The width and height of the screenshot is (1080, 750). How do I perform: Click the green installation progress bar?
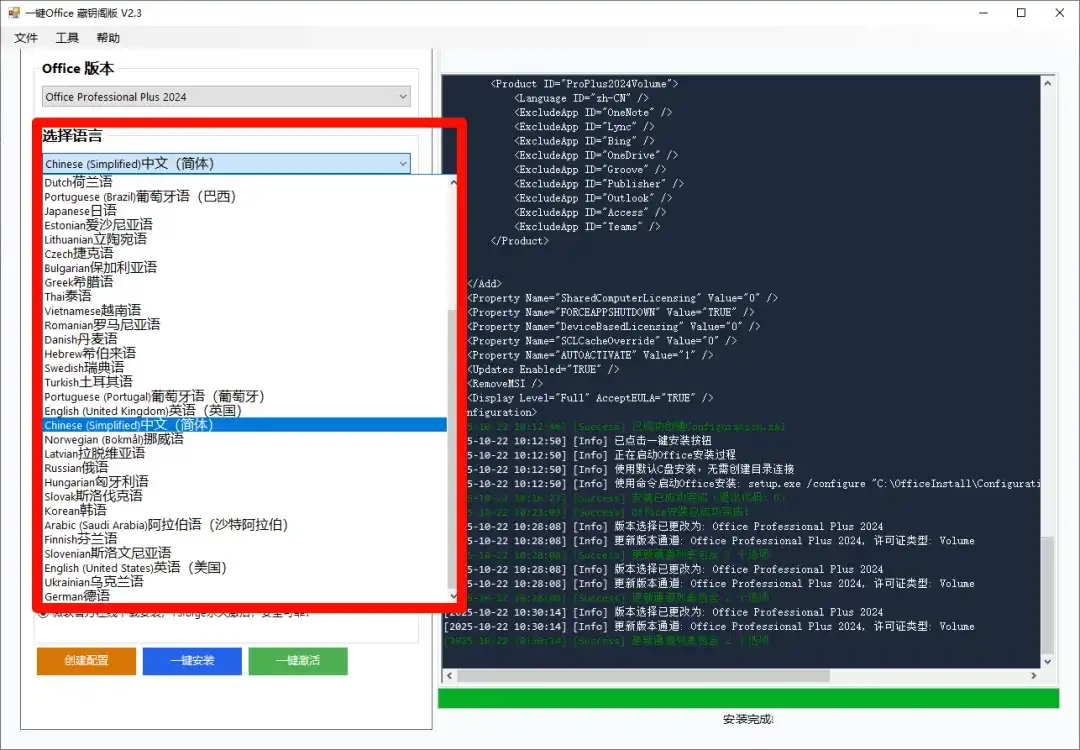748,699
